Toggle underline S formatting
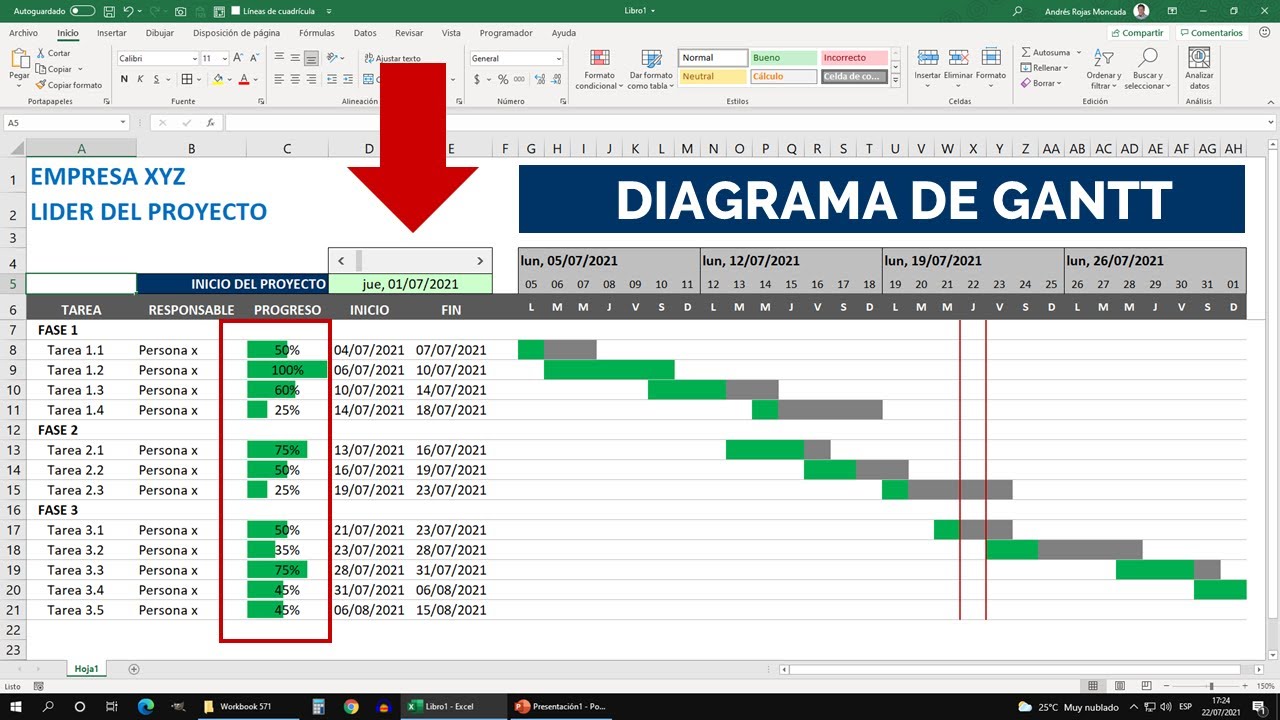Image resolution: width=1280 pixels, height=720 pixels. coord(156,79)
